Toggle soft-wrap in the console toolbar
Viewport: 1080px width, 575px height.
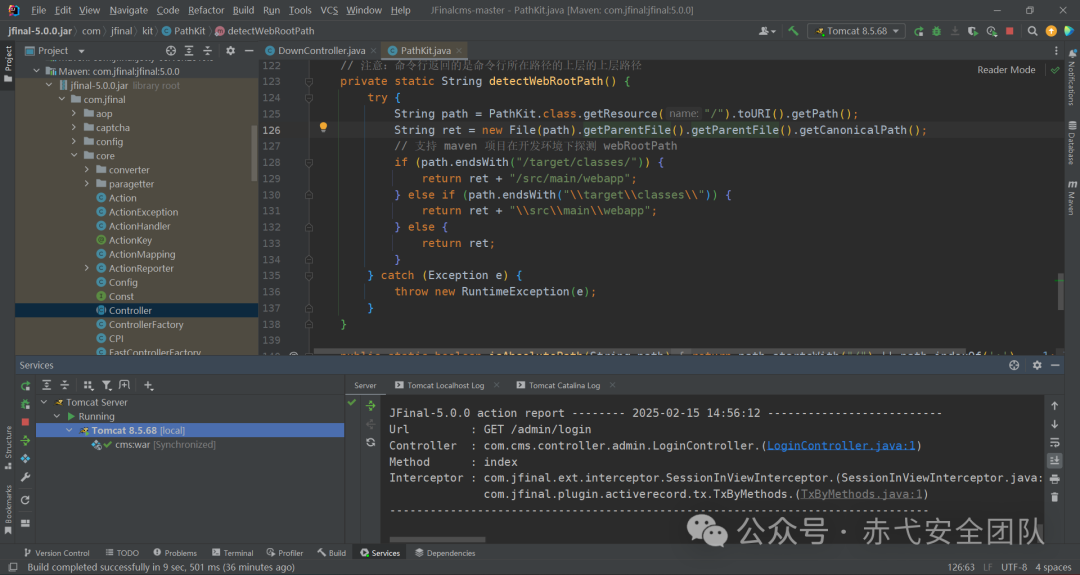pyautogui.click(x=1055, y=442)
